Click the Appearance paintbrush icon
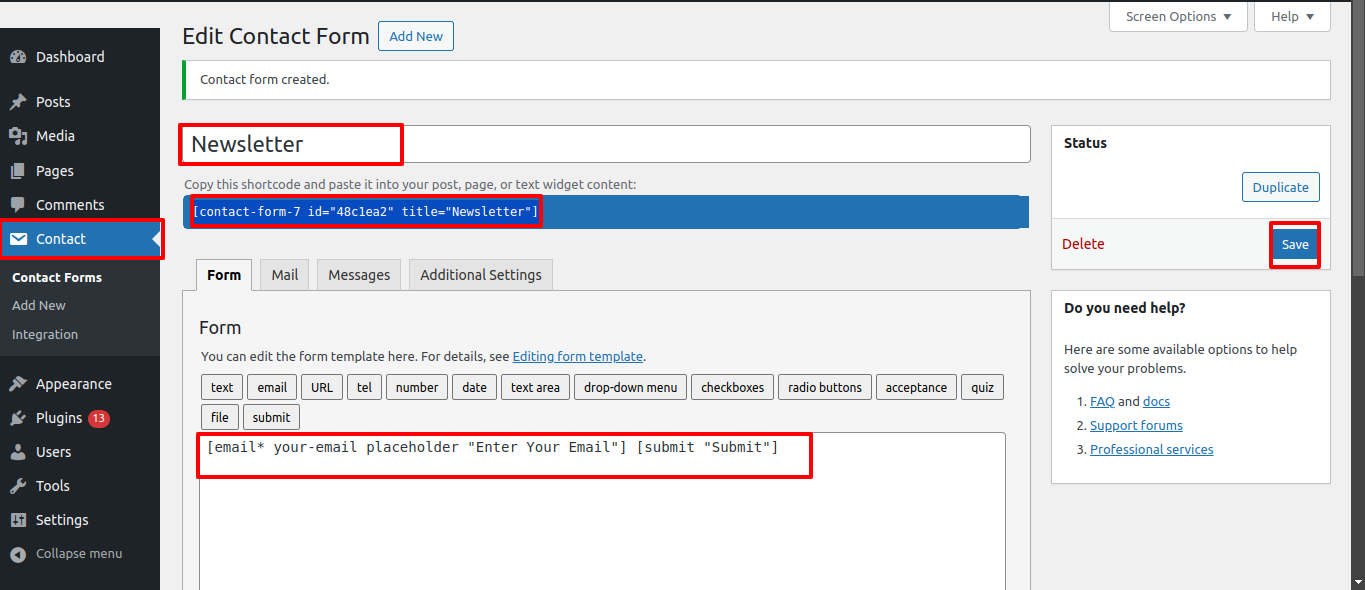Image resolution: width=1365 pixels, height=590 pixels. [x=18, y=384]
